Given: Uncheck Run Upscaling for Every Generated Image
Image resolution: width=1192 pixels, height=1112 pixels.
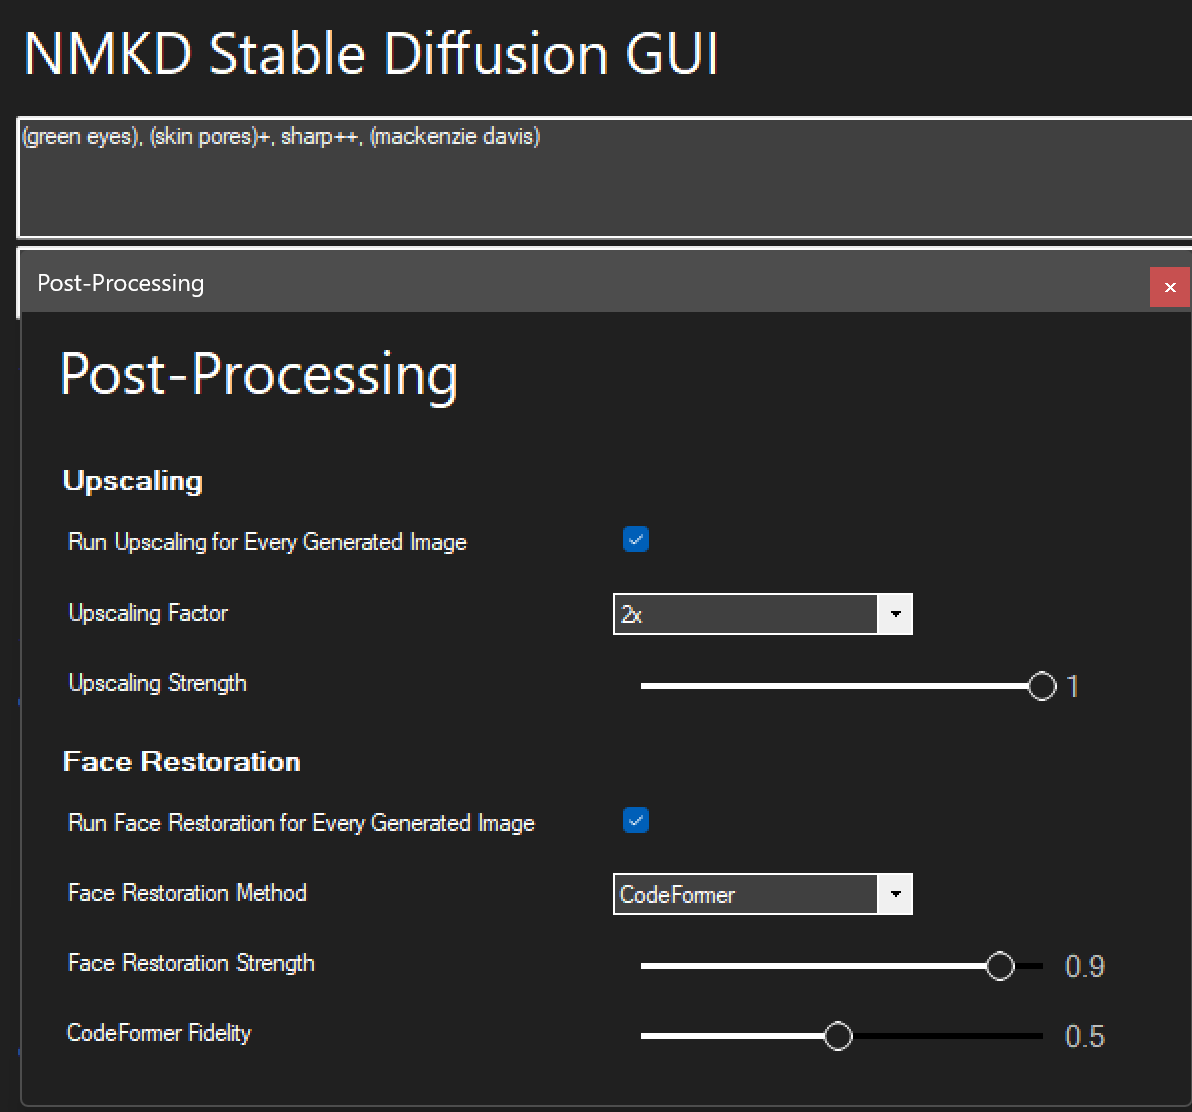Looking at the screenshot, I should click(x=636, y=540).
